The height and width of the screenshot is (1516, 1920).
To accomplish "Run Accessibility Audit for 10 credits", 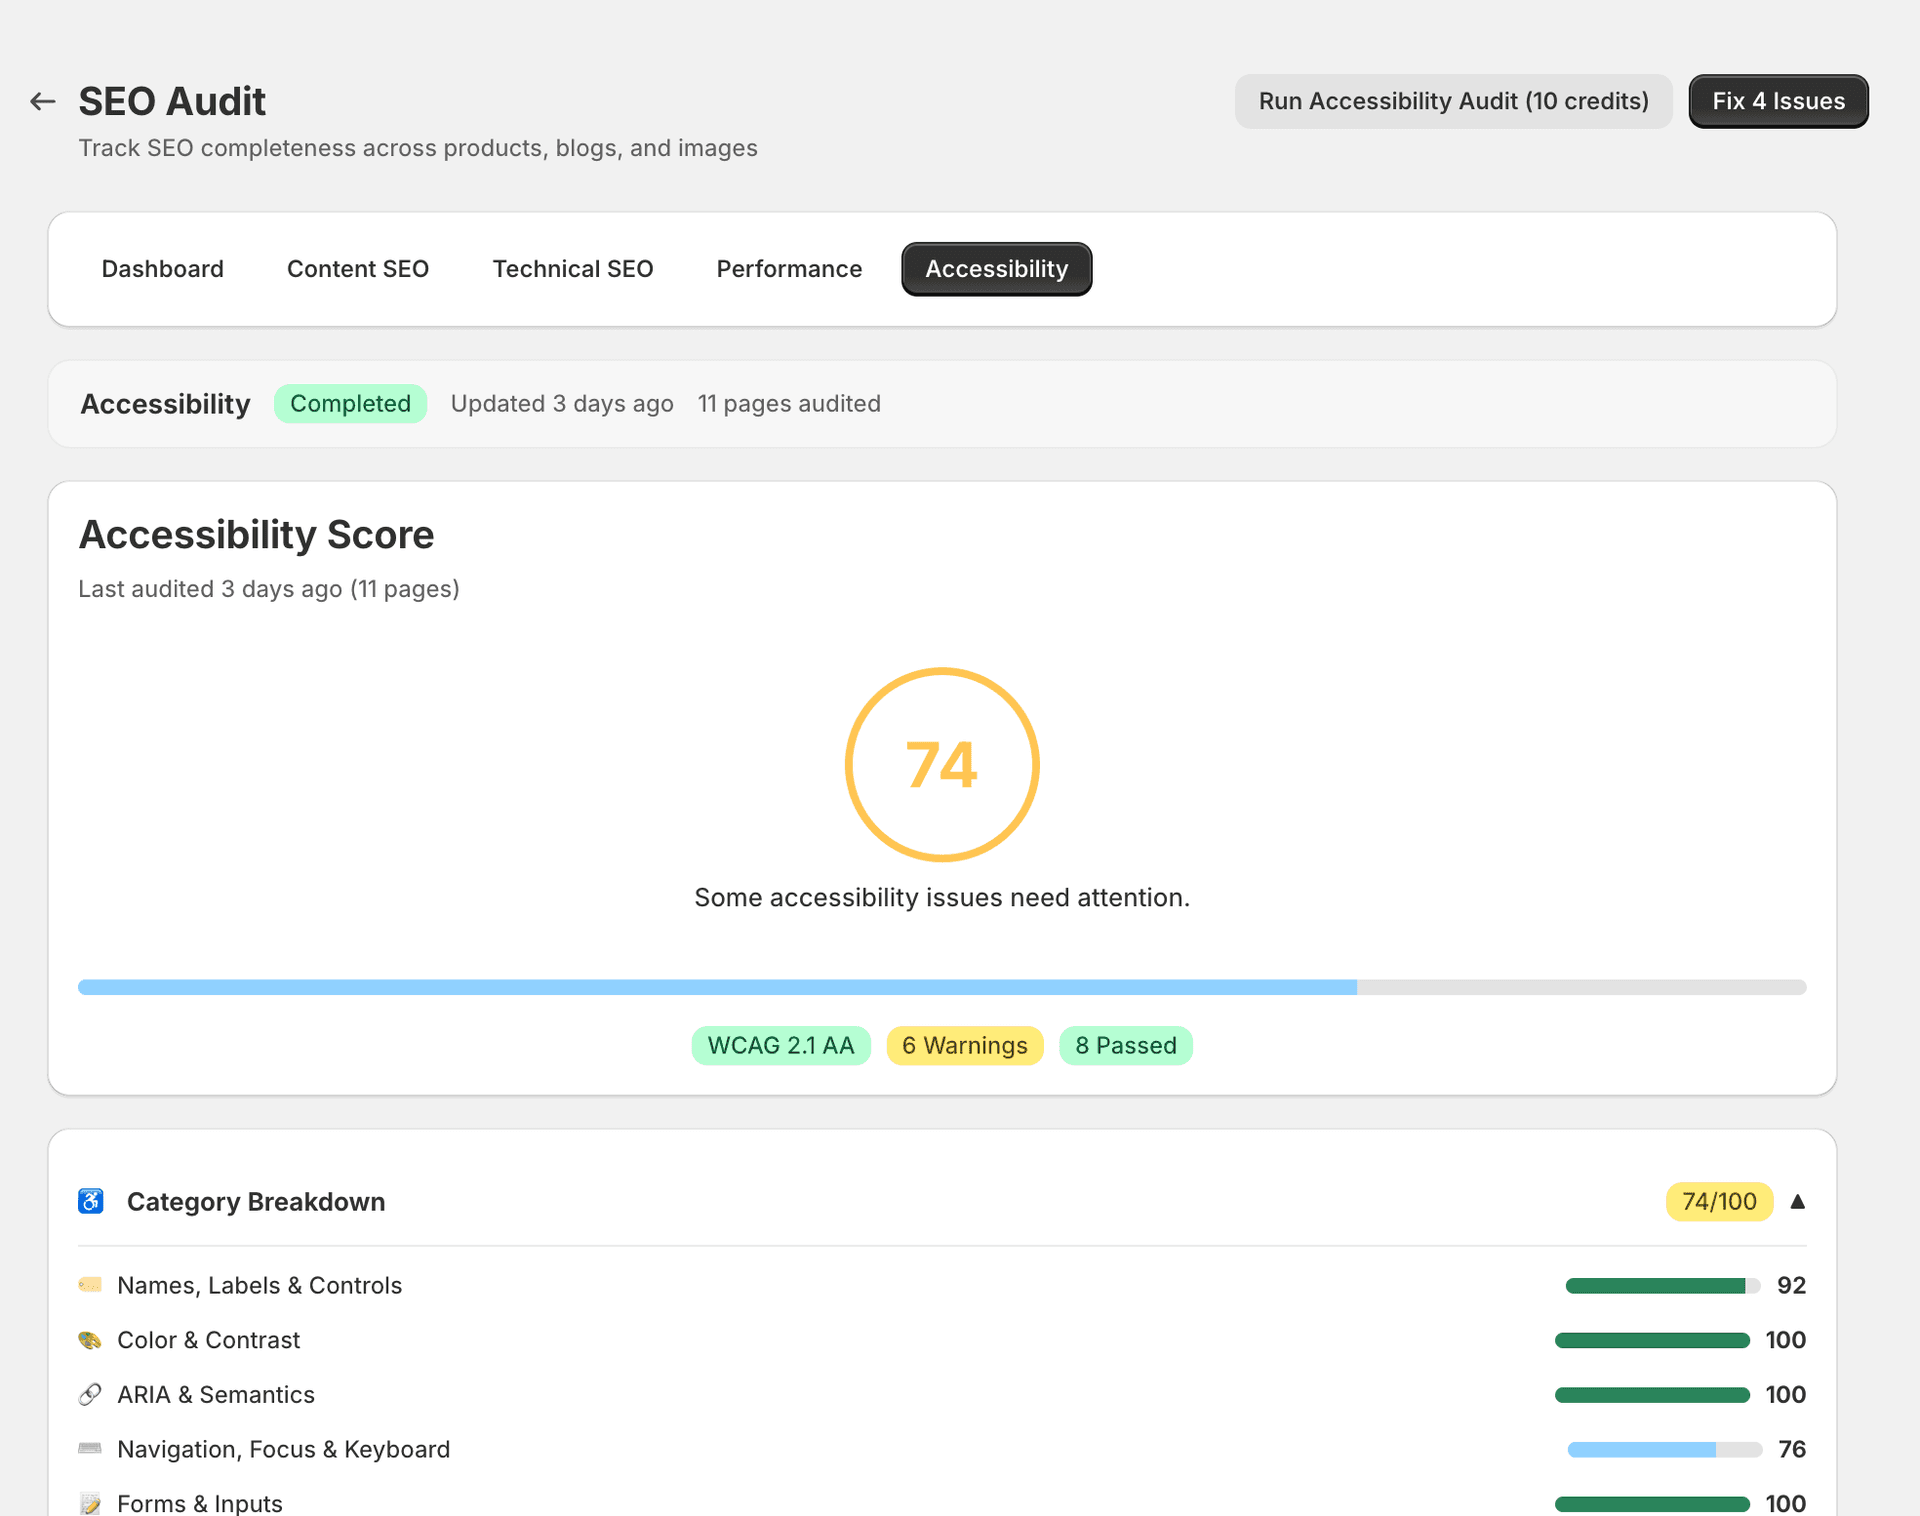I will [x=1453, y=101].
